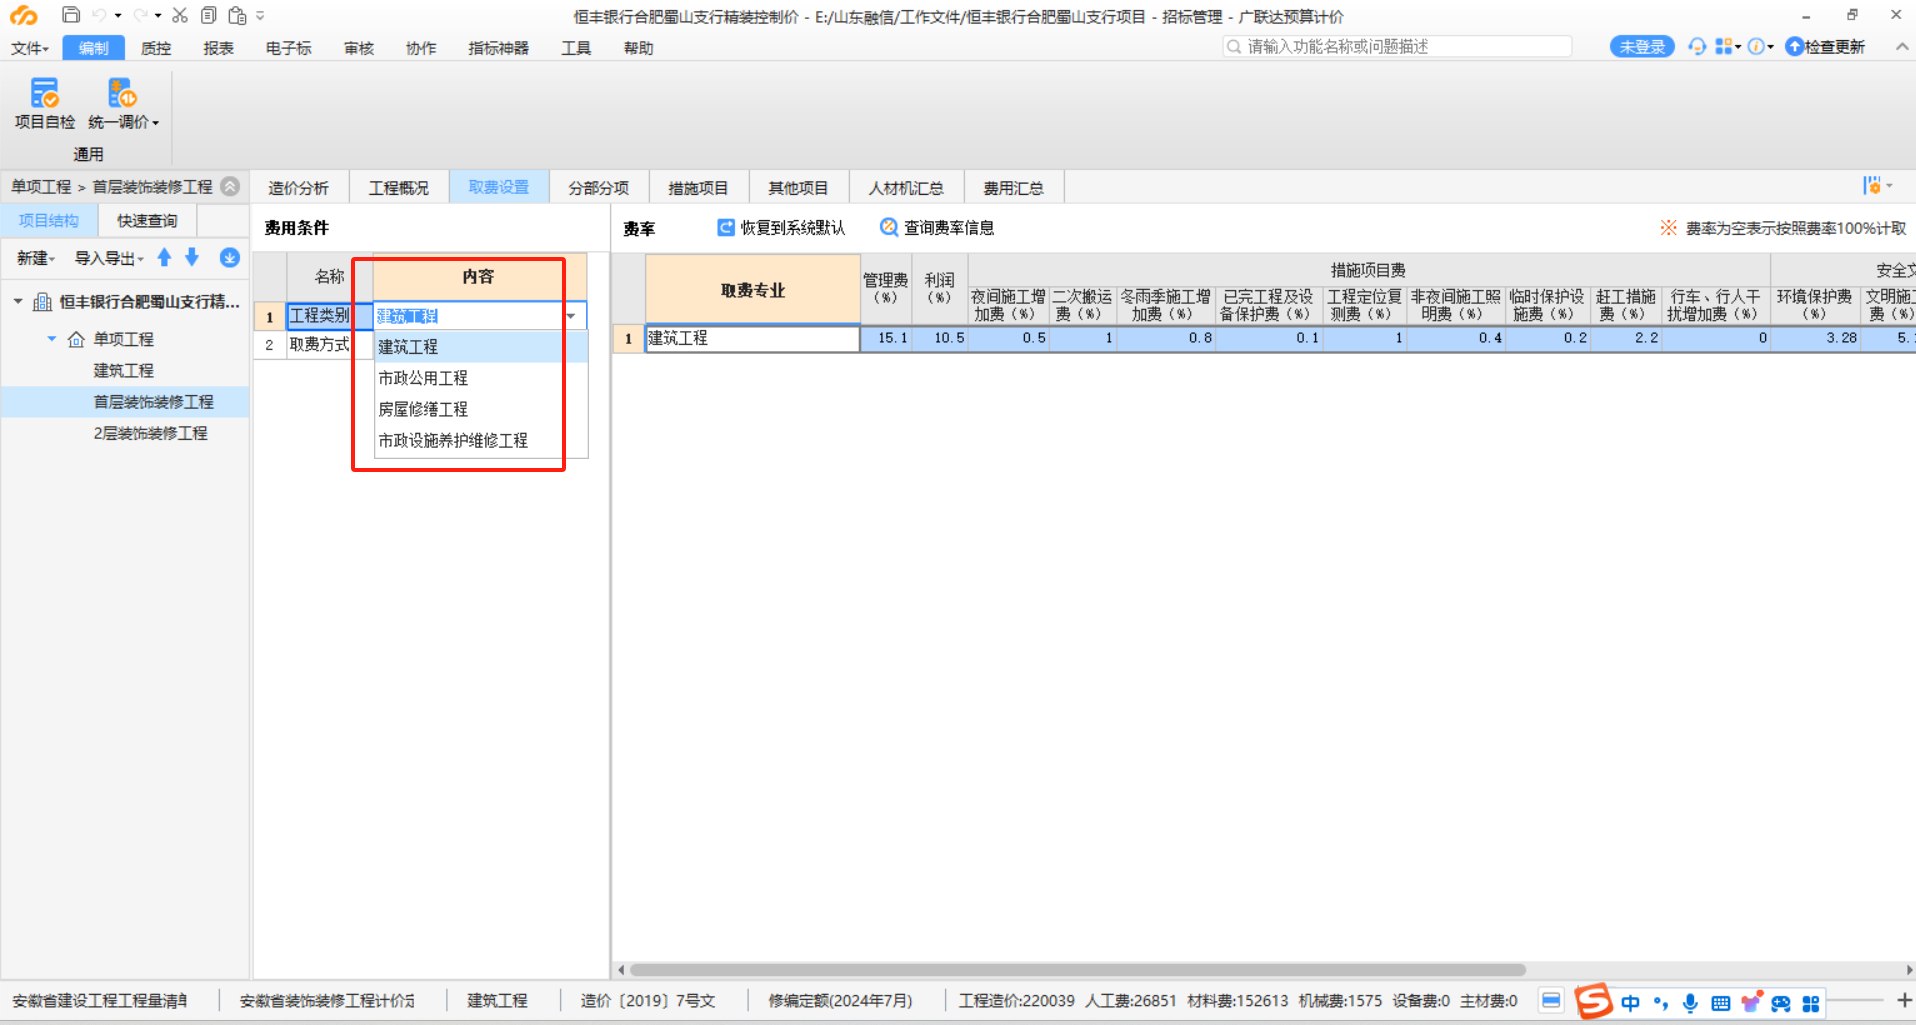Click the scissors cut icon
Image resolution: width=1916 pixels, height=1025 pixels.
point(180,15)
